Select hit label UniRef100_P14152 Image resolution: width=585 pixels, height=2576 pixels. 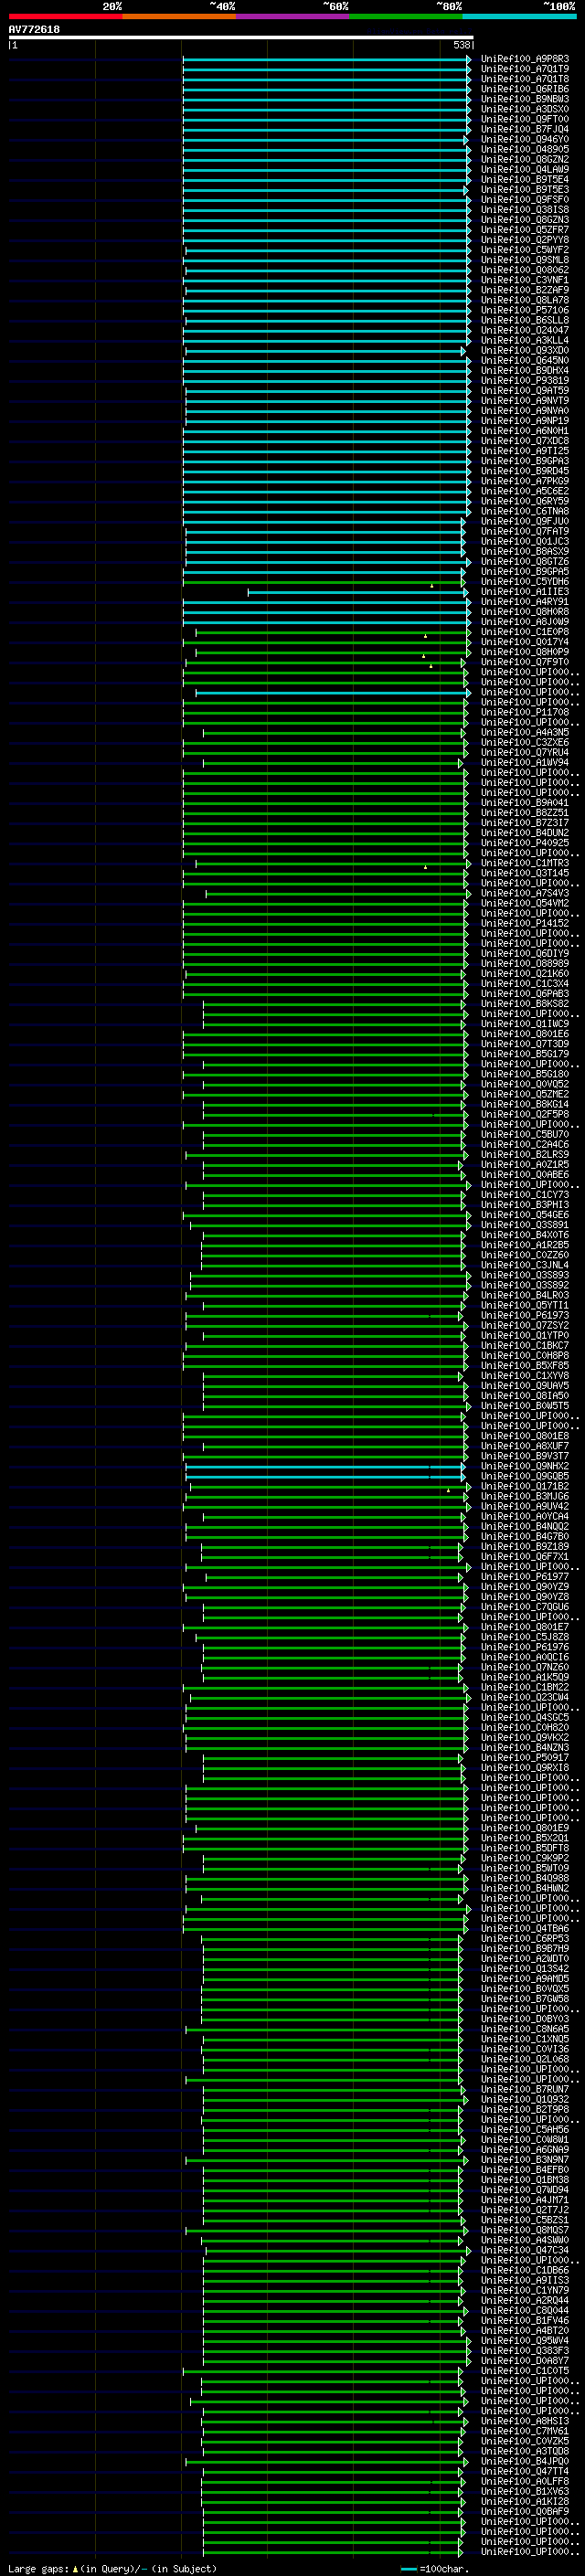[x=525, y=923]
